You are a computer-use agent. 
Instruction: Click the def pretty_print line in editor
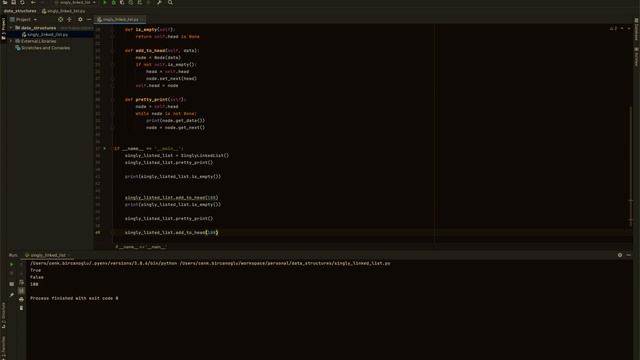(x=155, y=100)
